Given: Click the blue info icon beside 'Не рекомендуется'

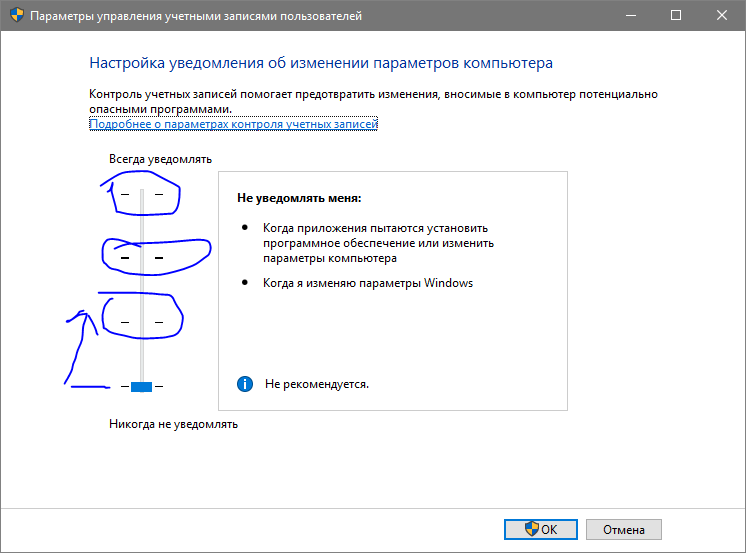Looking at the screenshot, I should tap(244, 384).
